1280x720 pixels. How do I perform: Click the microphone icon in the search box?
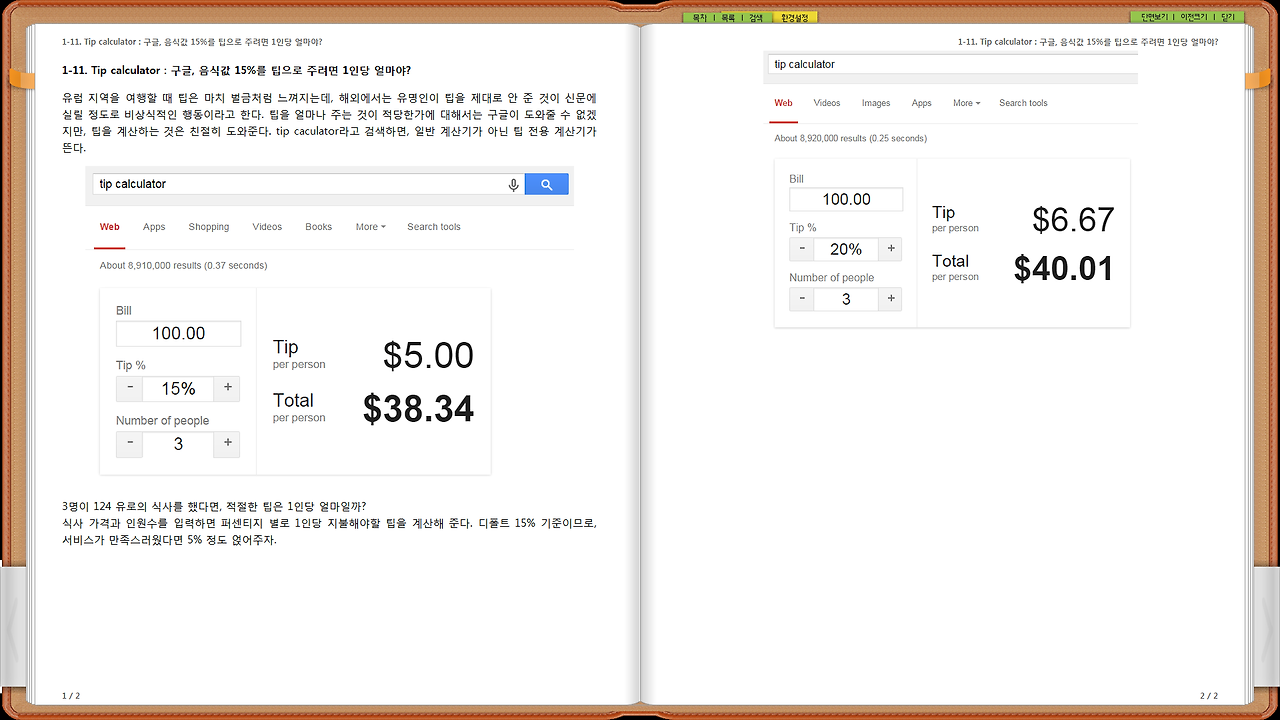pos(514,184)
